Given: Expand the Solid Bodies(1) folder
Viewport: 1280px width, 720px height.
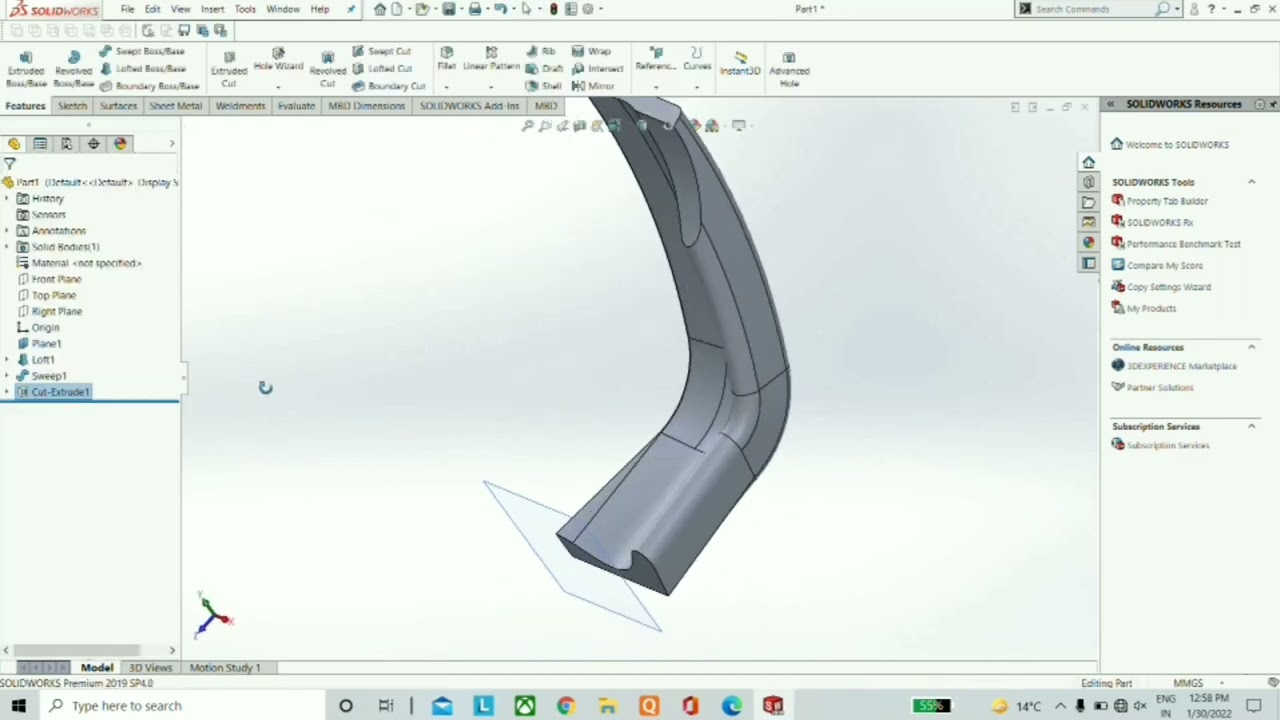Looking at the screenshot, I should [8, 247].
